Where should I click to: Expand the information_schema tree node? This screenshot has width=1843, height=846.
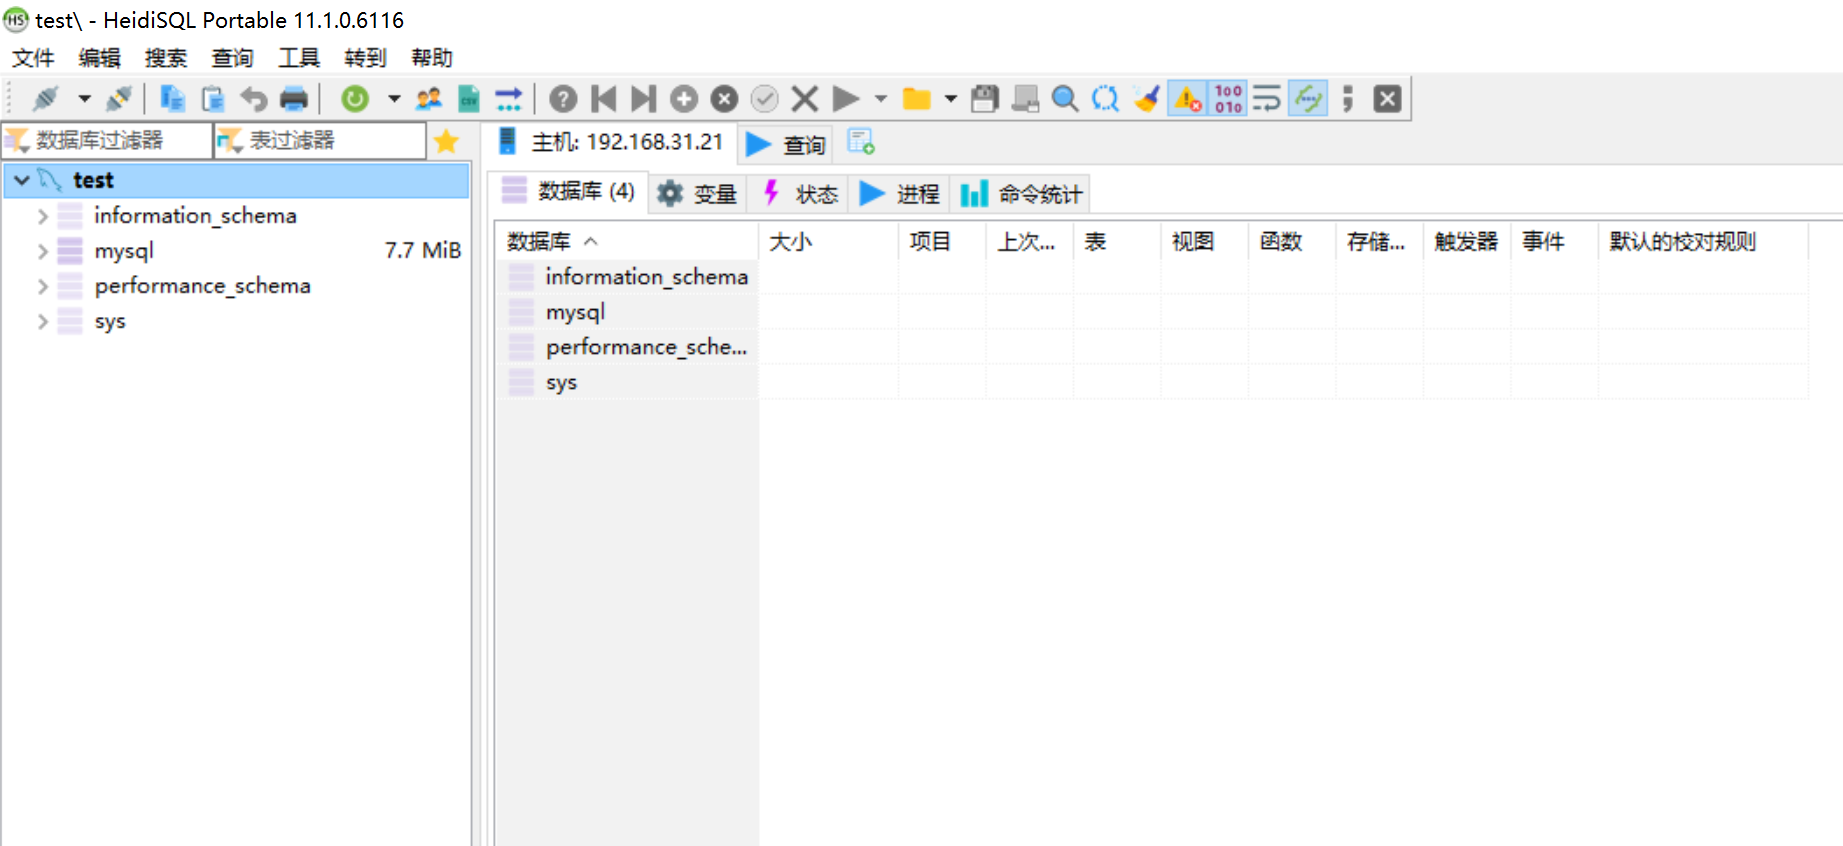[43, 215]
